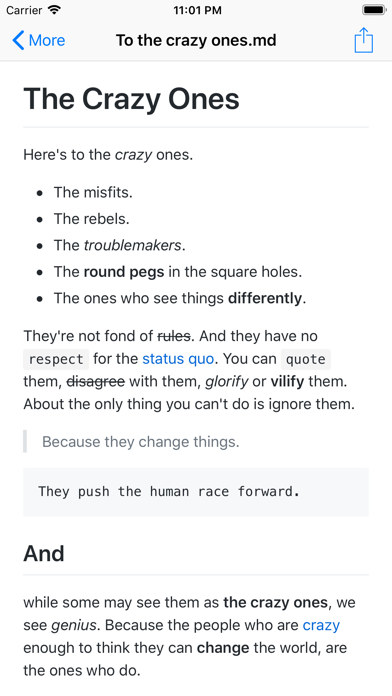Tap the battery icon in status bar
This screenshot has height=696, width=392.
pyautogui.click(x=373, y=10)
